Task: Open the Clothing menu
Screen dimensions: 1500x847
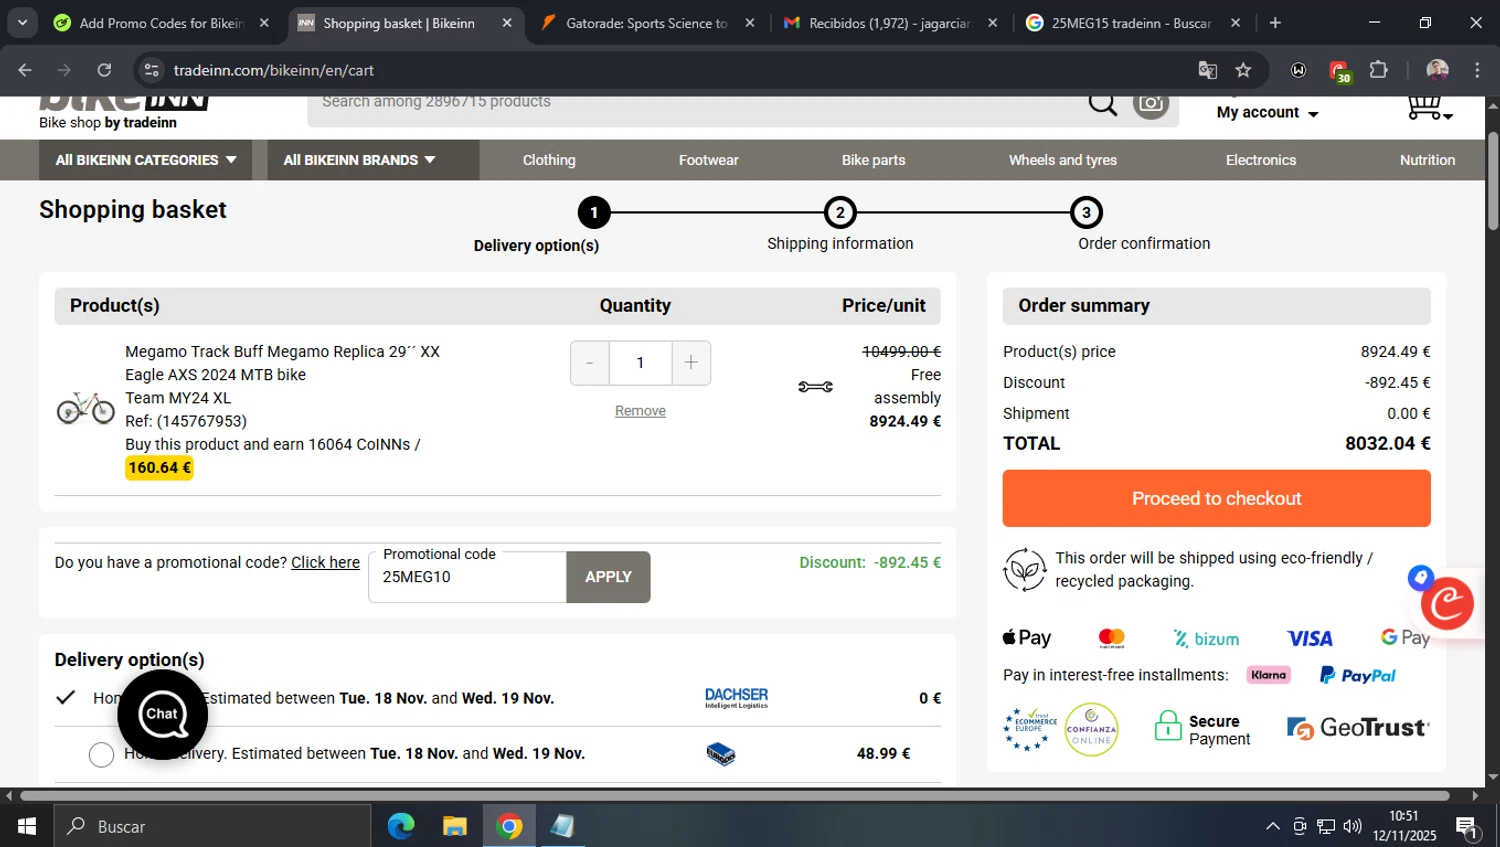Action: point(549,160)
